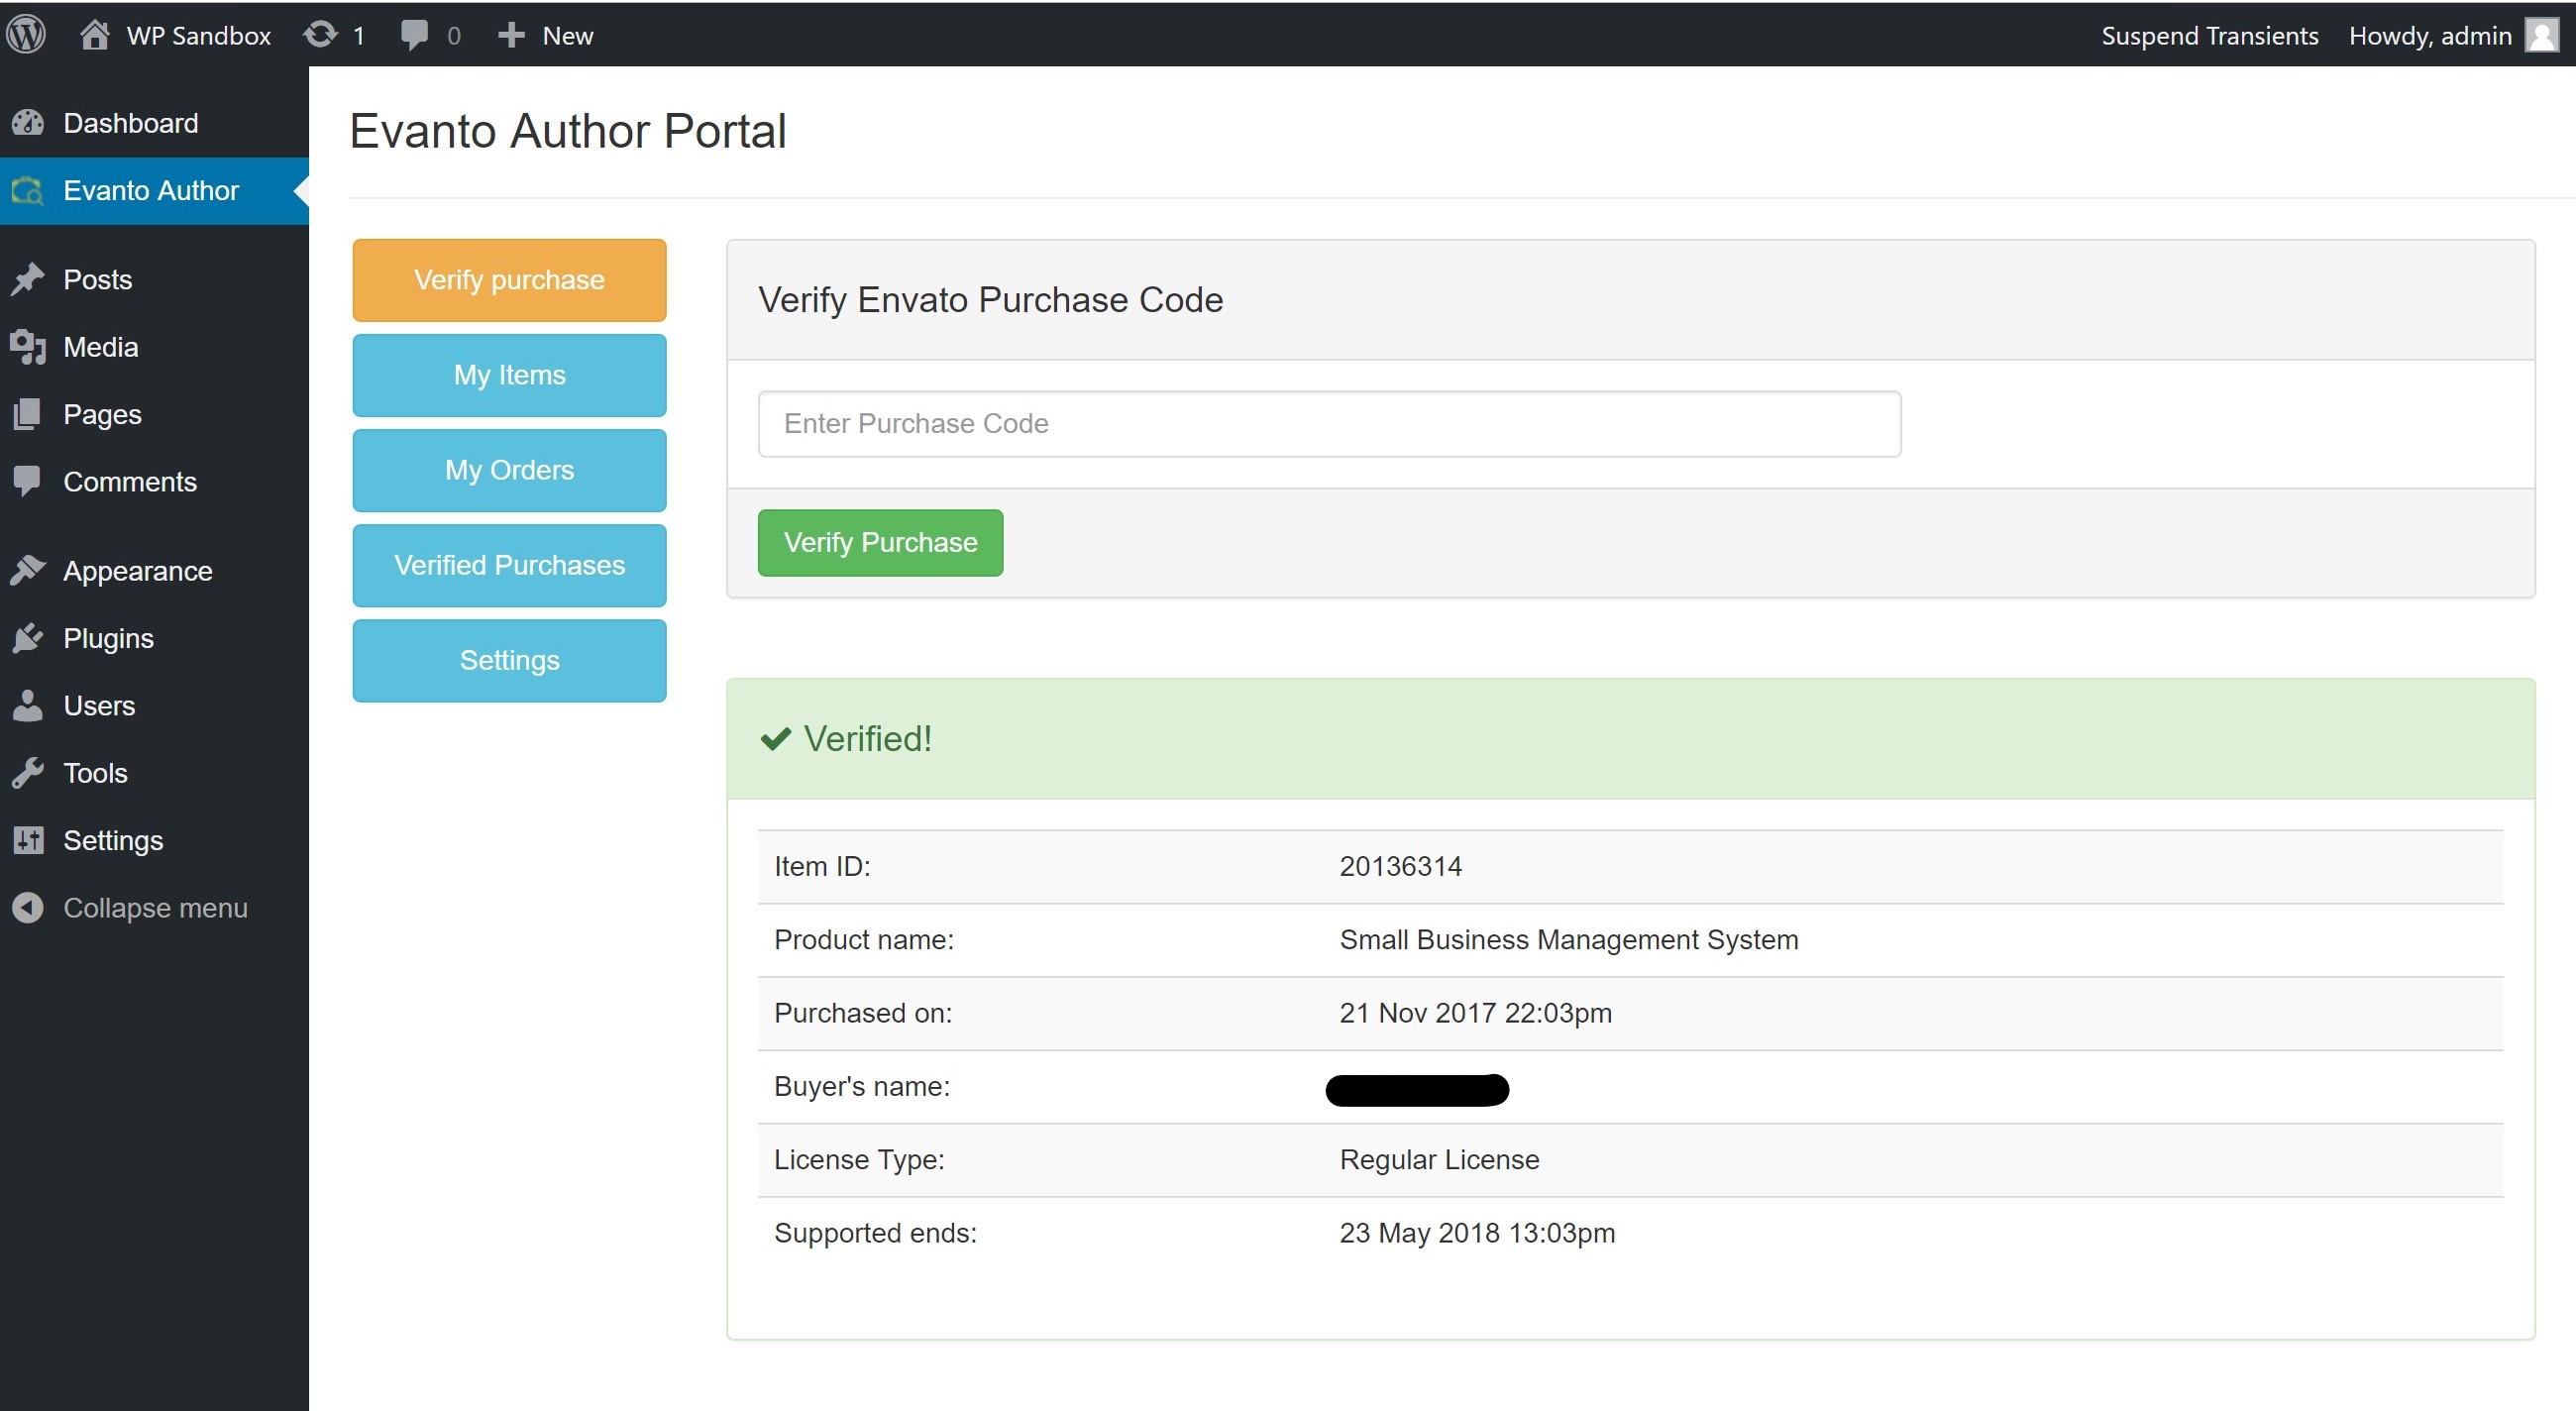Click the Pages icon in sidebar

pyautogui.click(x=28, y=414)
